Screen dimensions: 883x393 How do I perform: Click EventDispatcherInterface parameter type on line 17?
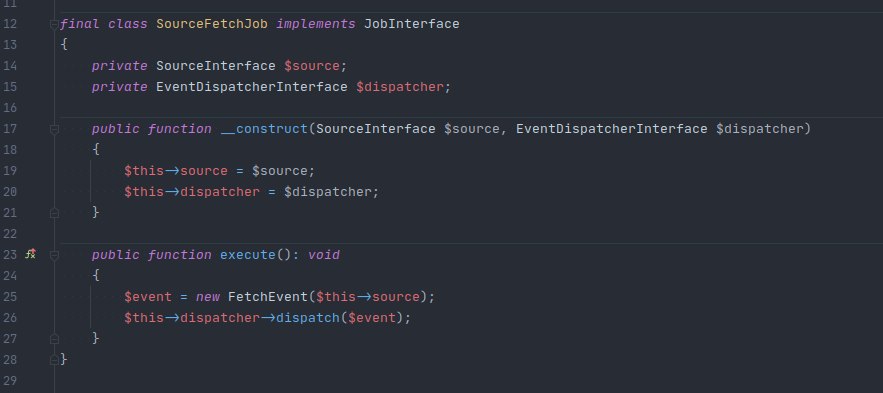tap(612, 129)
